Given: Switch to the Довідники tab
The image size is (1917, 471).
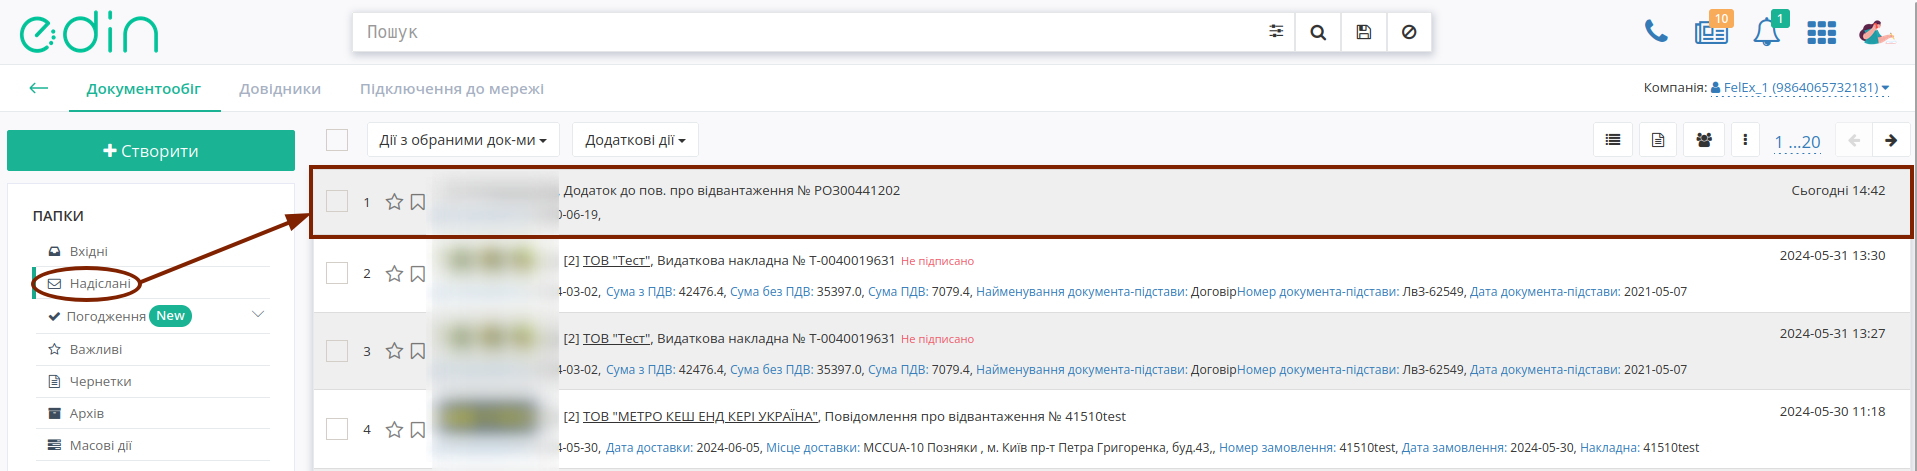Looking at the screenshot, I should click(280, 89).
